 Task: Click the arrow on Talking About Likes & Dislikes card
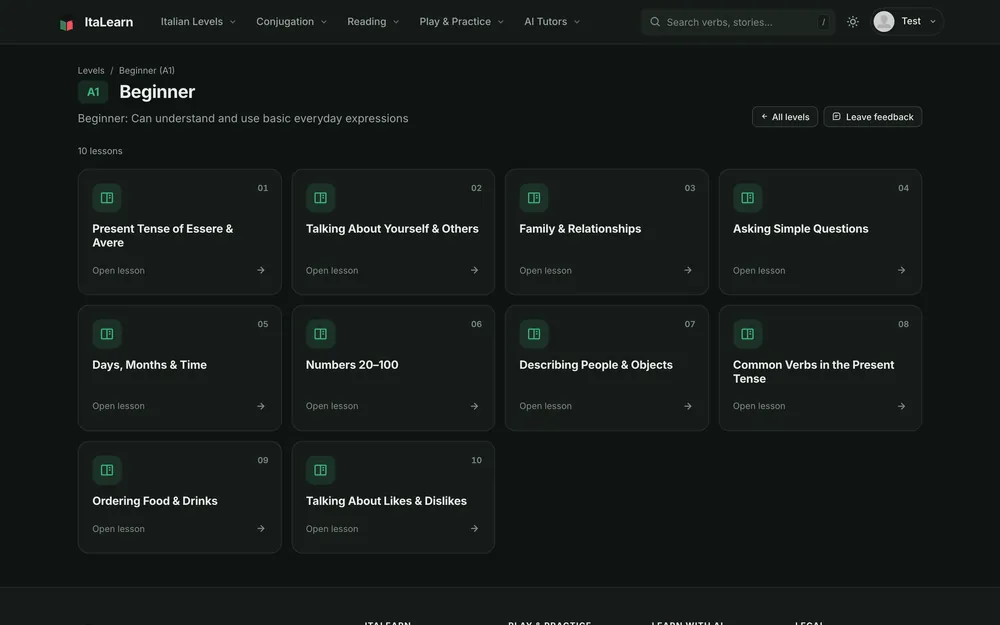[x=474, y=529]
